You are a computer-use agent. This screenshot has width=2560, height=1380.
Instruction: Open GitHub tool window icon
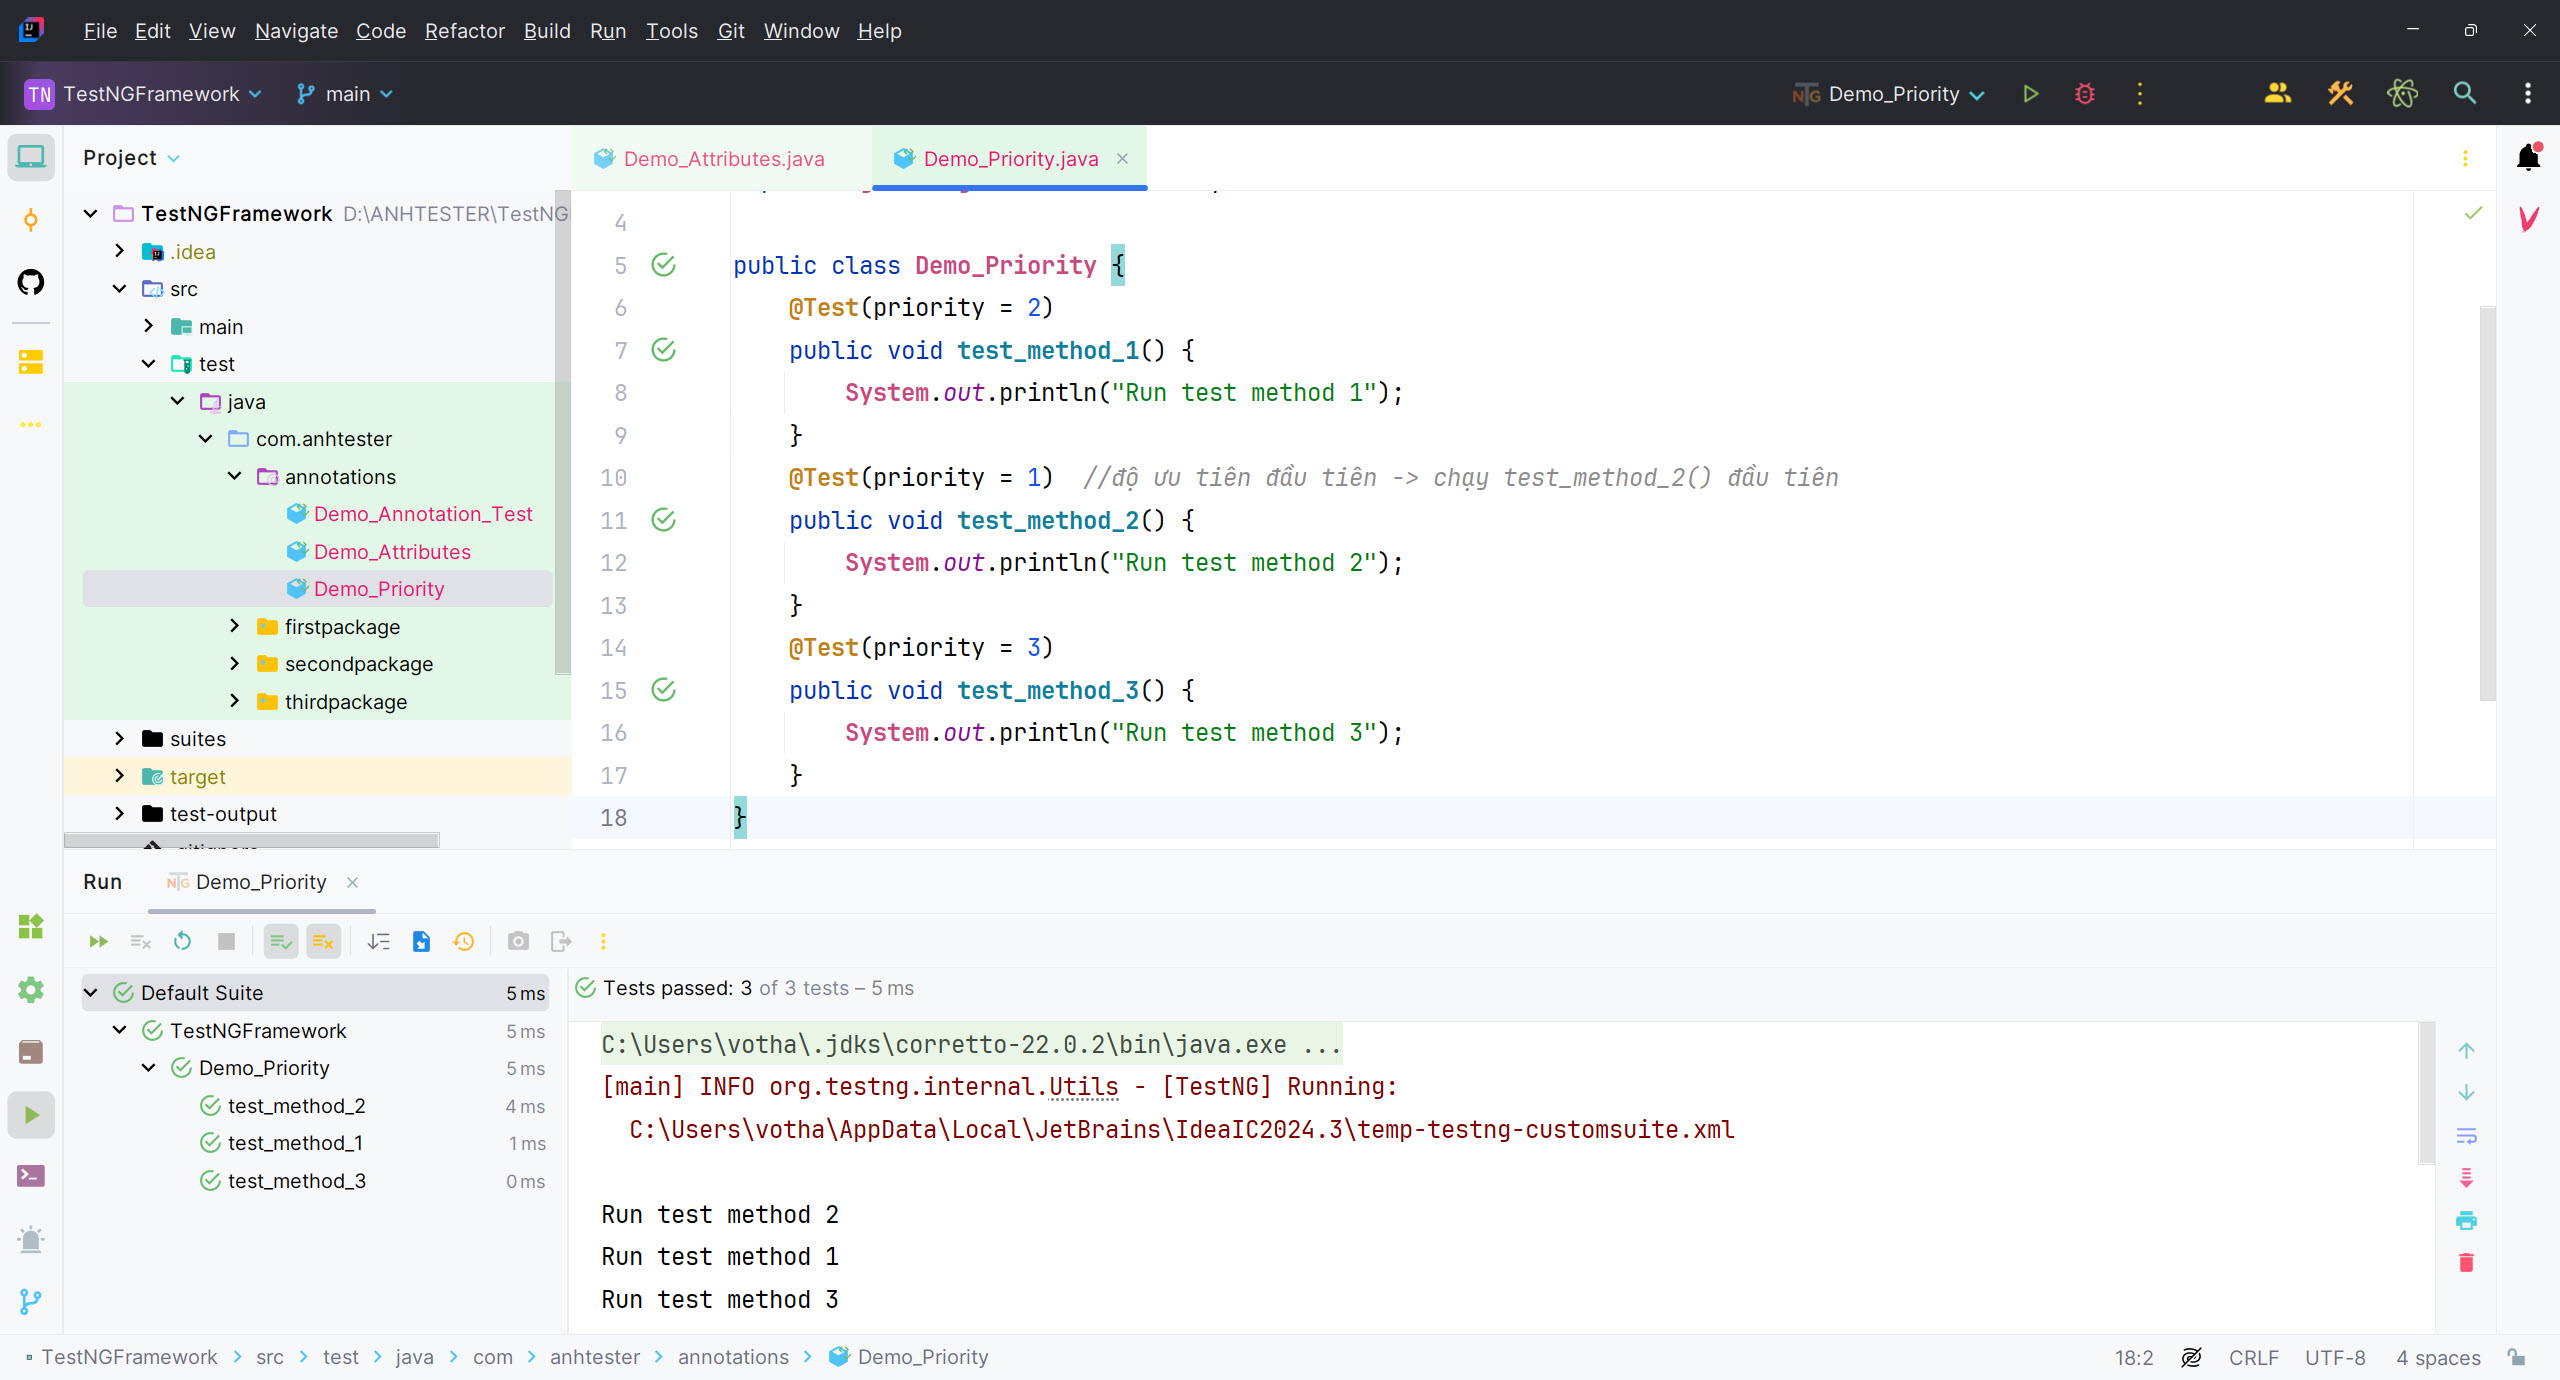point(31,282)
